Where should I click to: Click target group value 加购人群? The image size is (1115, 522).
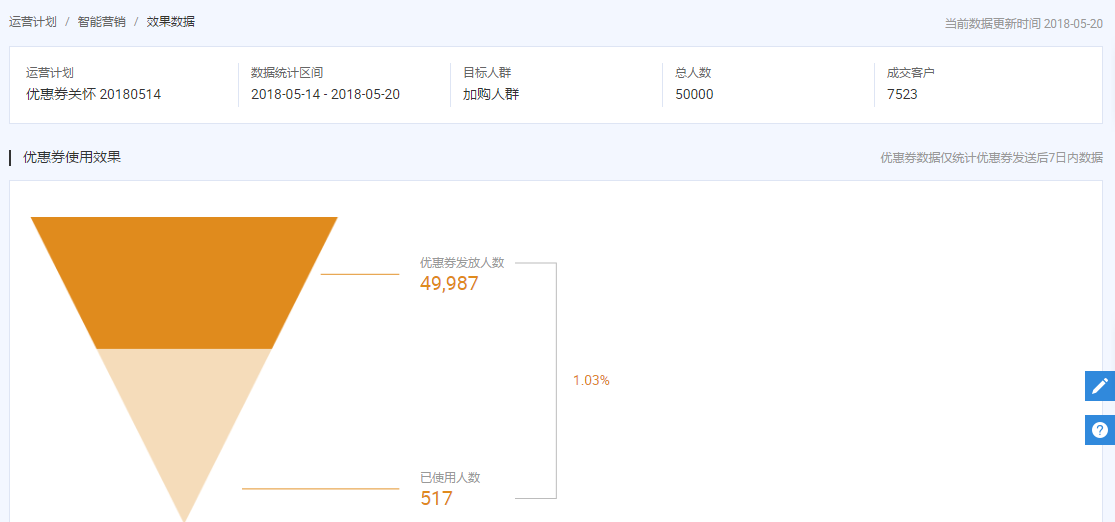[491, 94]
